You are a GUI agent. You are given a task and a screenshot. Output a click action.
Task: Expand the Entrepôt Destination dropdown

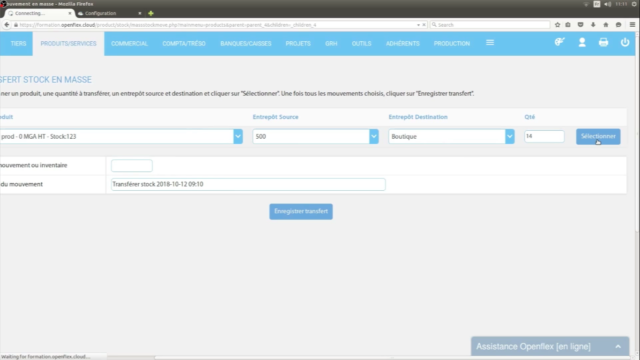click(x=510, y=136)
